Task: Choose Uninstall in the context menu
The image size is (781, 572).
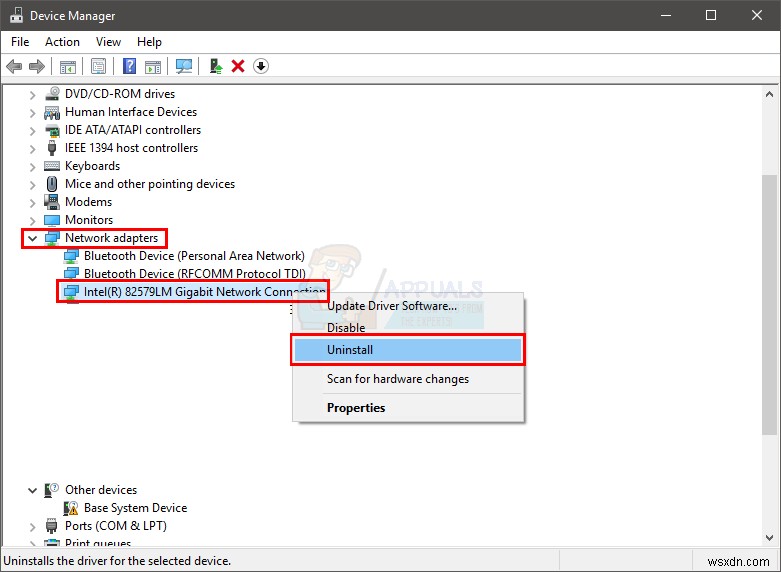Action: click(408, 350)
